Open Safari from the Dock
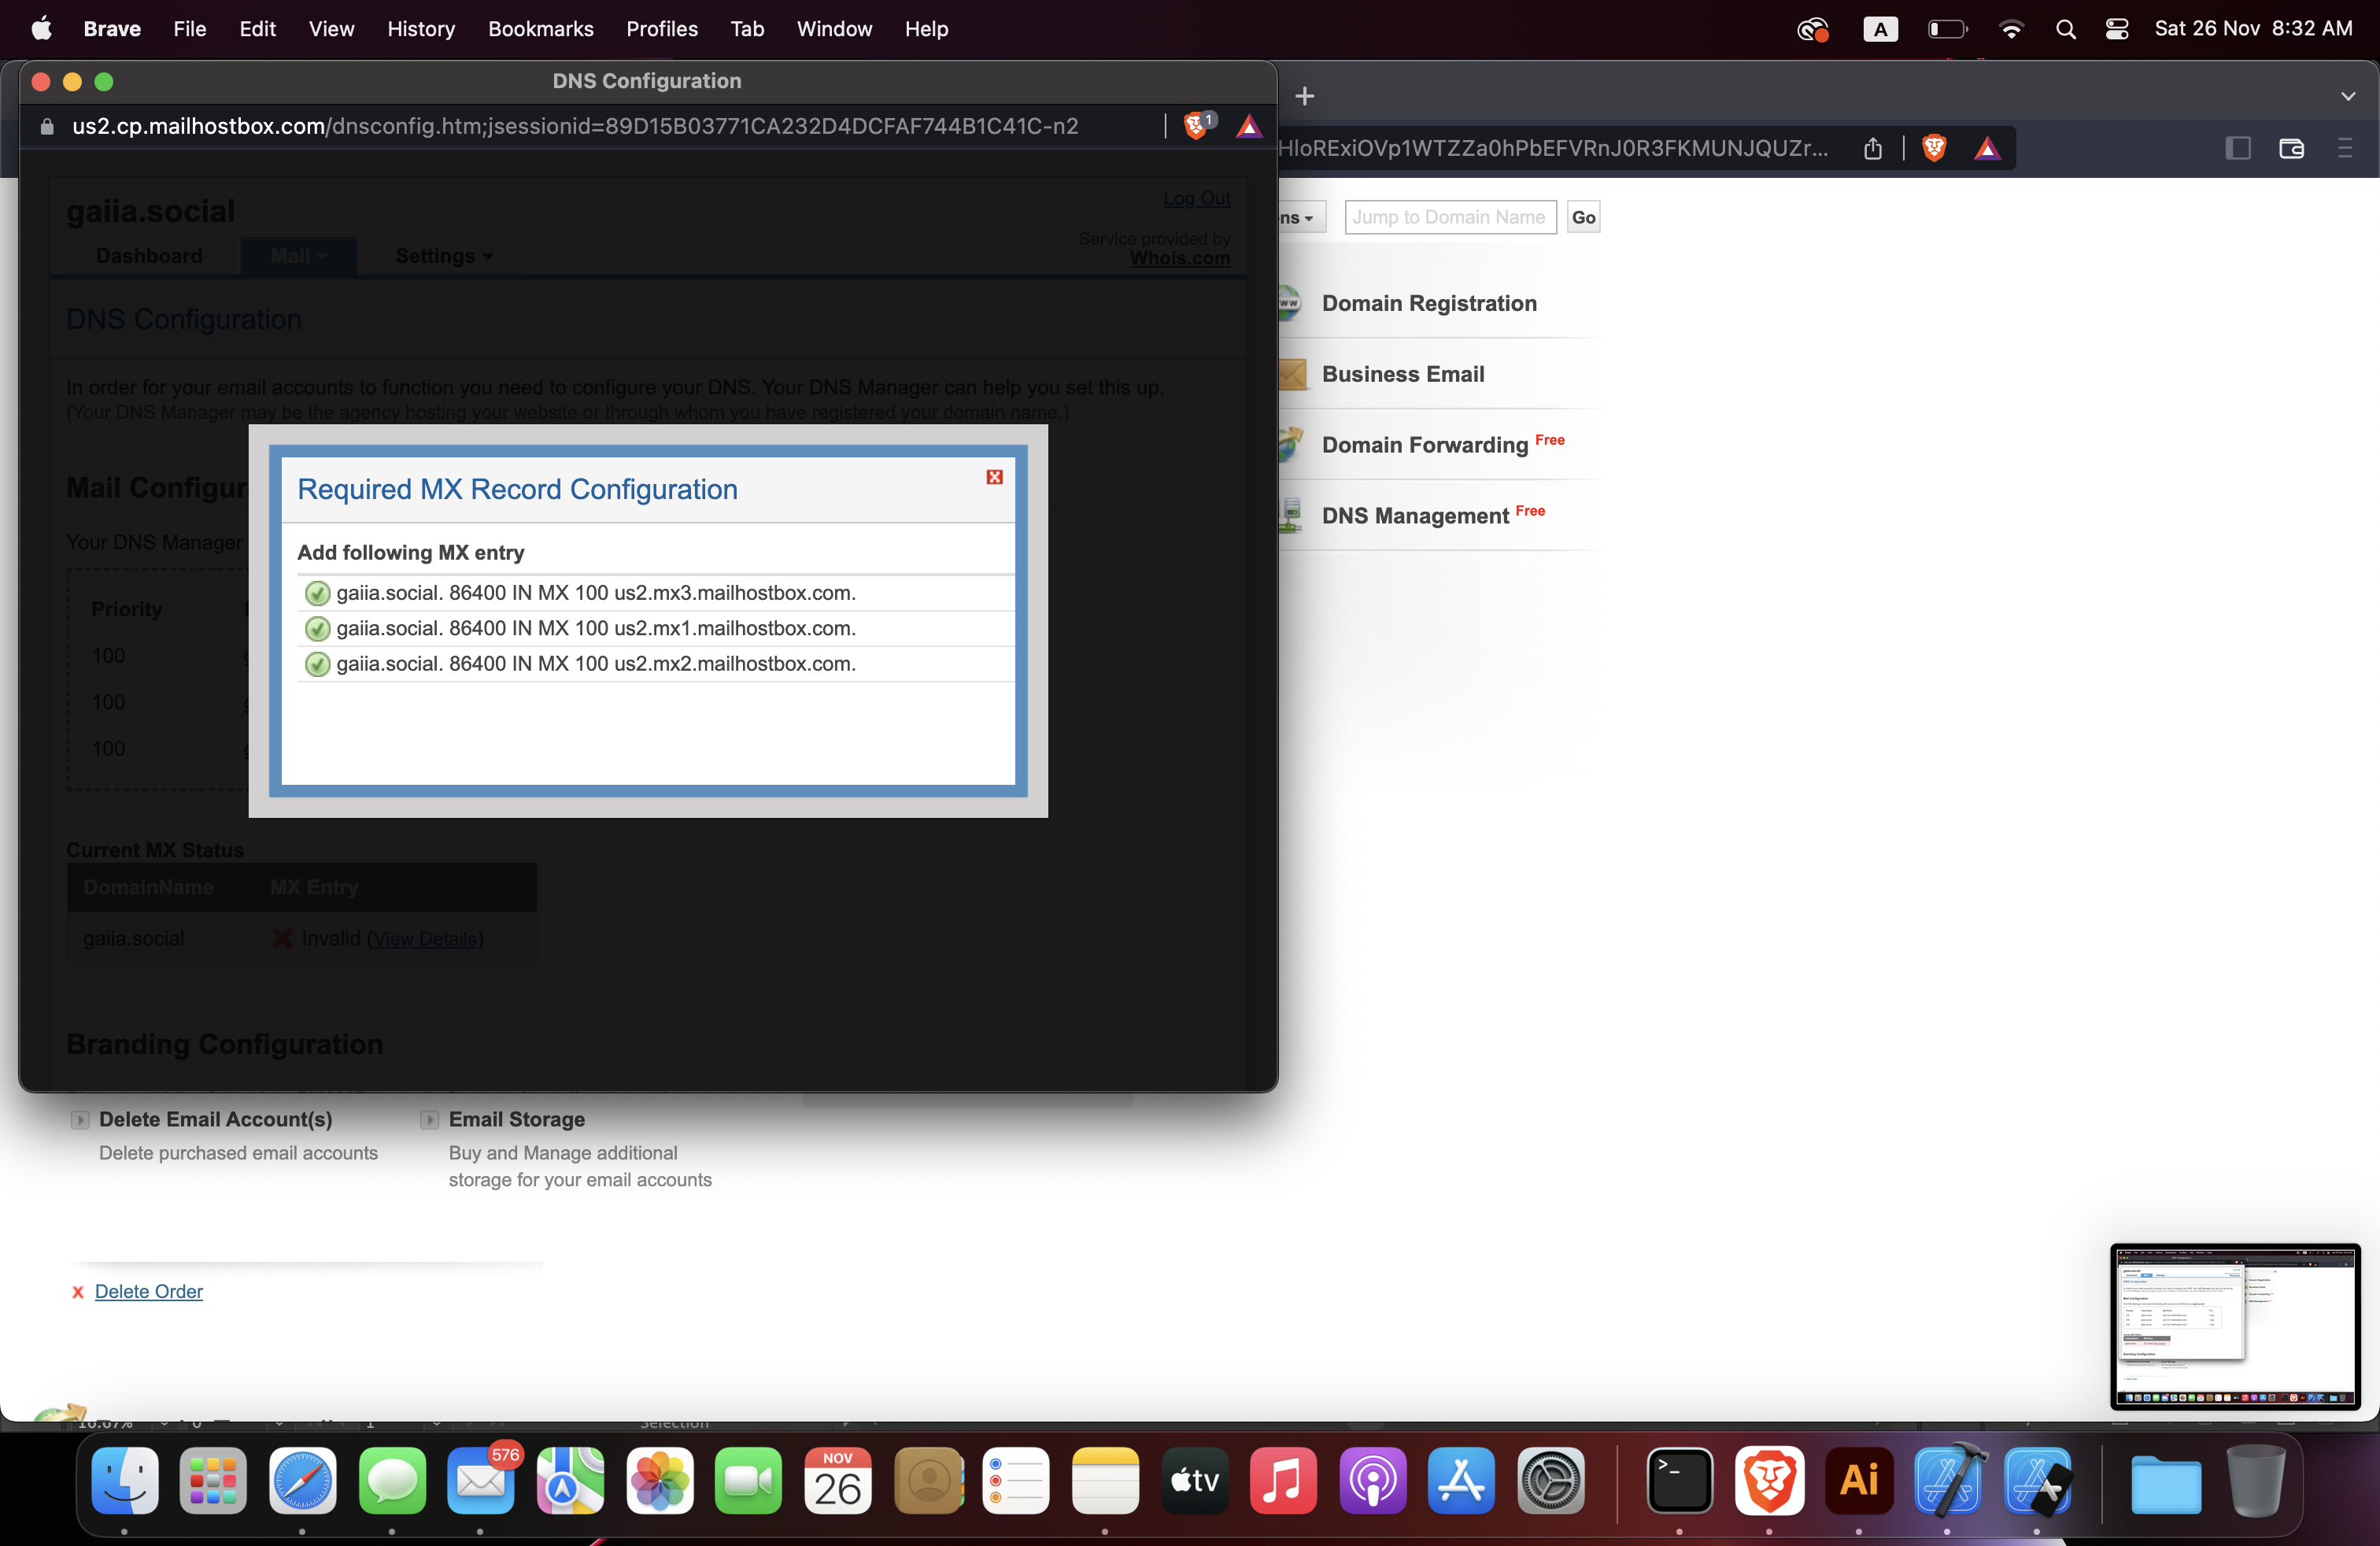 pos(302,1480)
